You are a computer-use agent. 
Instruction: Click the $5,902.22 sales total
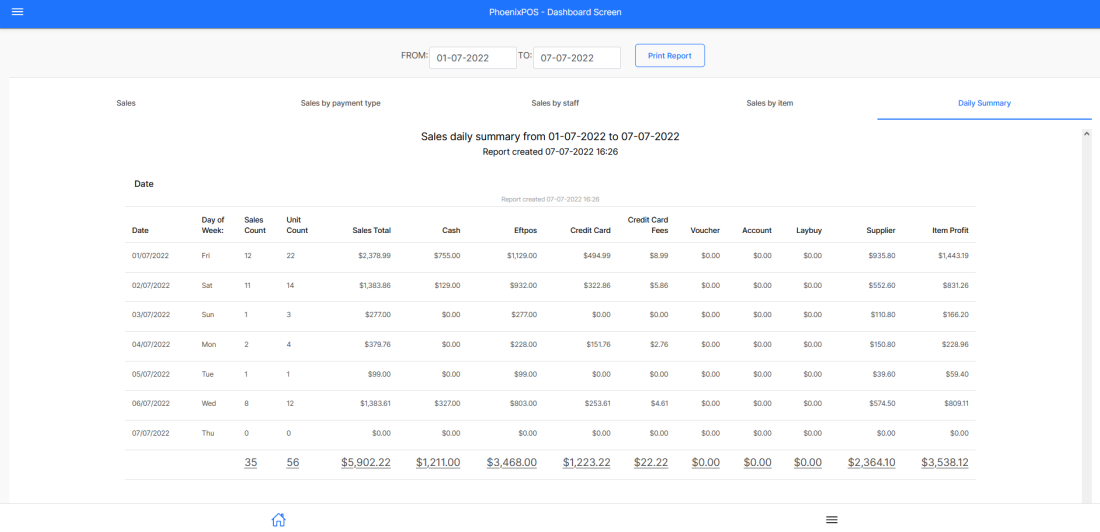pyautogui.click(x=366, y=462)
